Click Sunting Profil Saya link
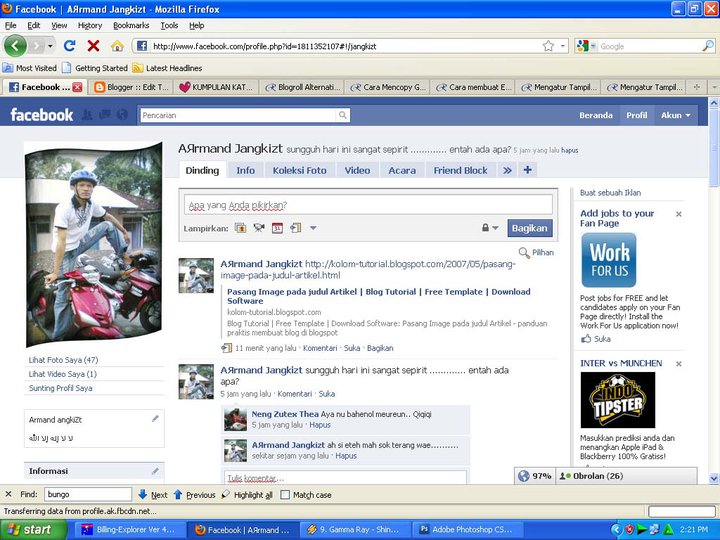 click(x=60, y=388)
